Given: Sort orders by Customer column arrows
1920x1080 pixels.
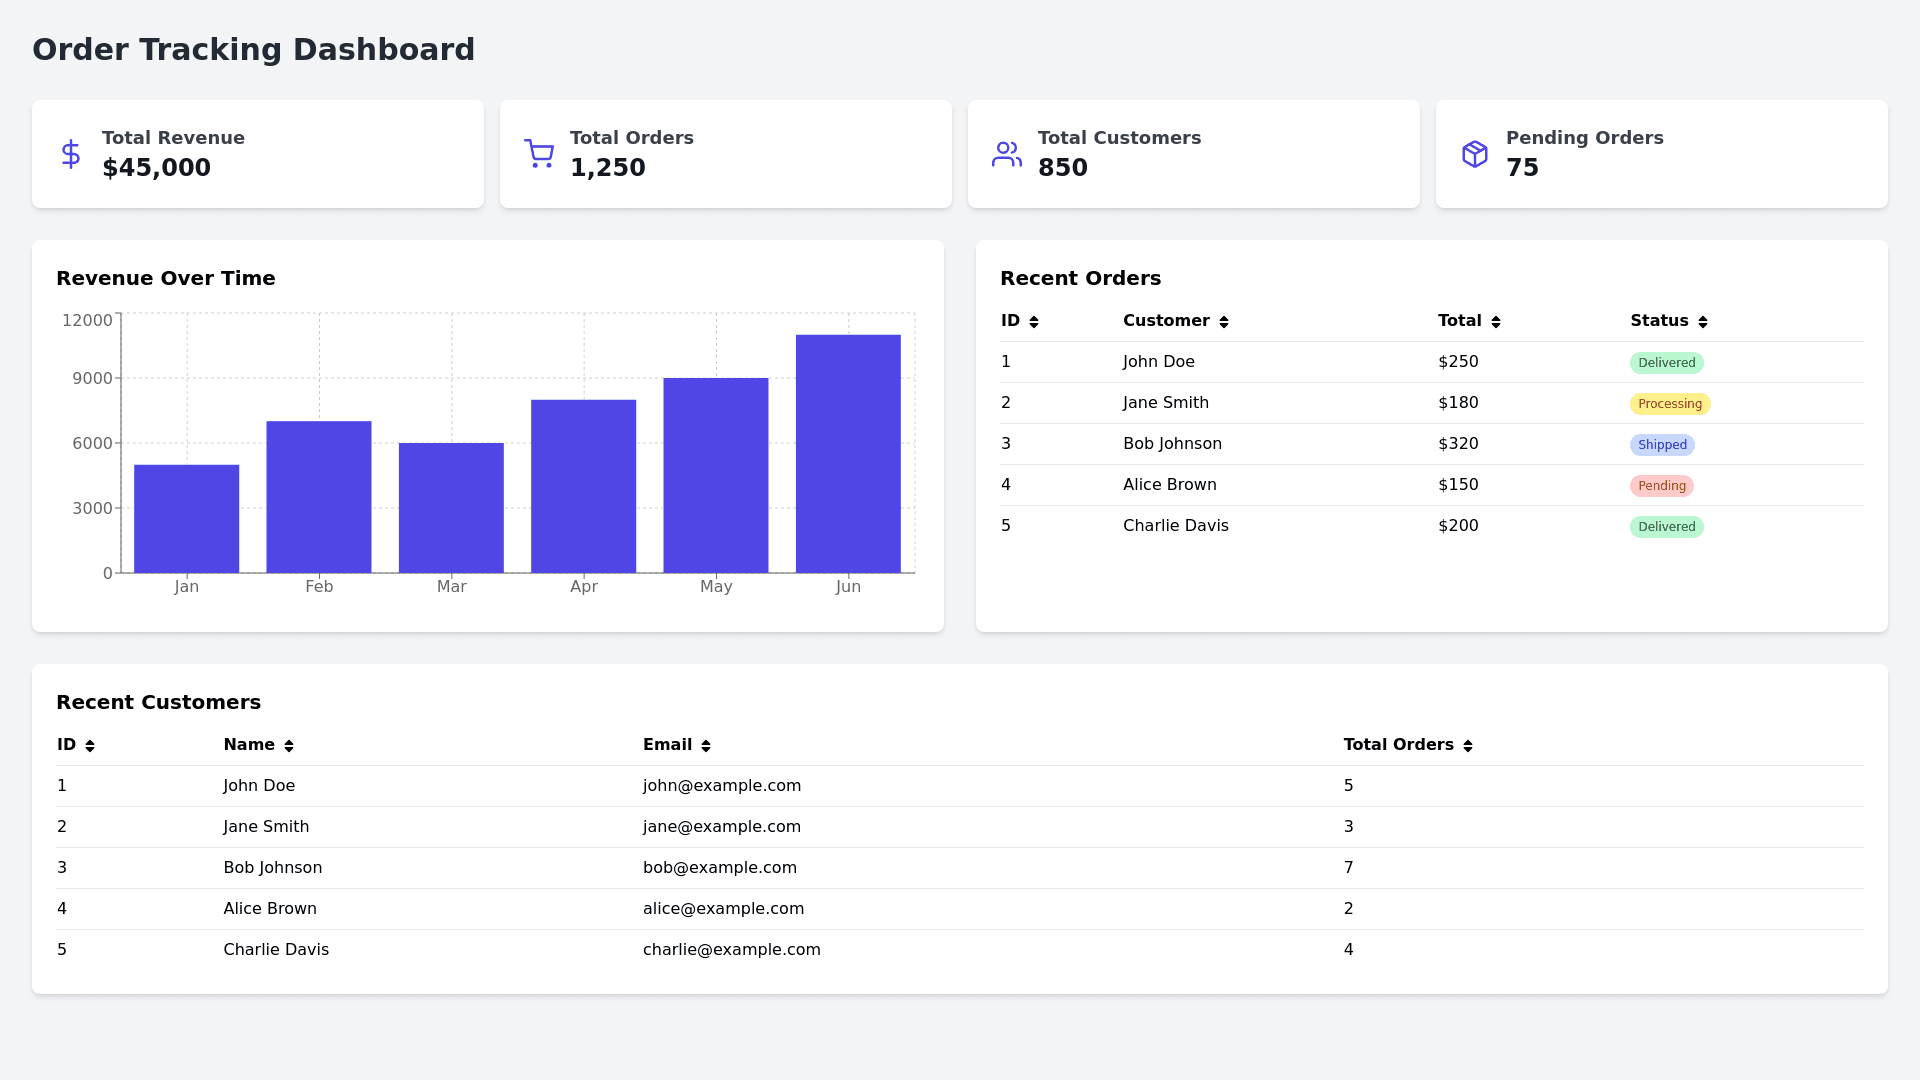Looking at the screenshot, I should click(x=1224, y=322).
